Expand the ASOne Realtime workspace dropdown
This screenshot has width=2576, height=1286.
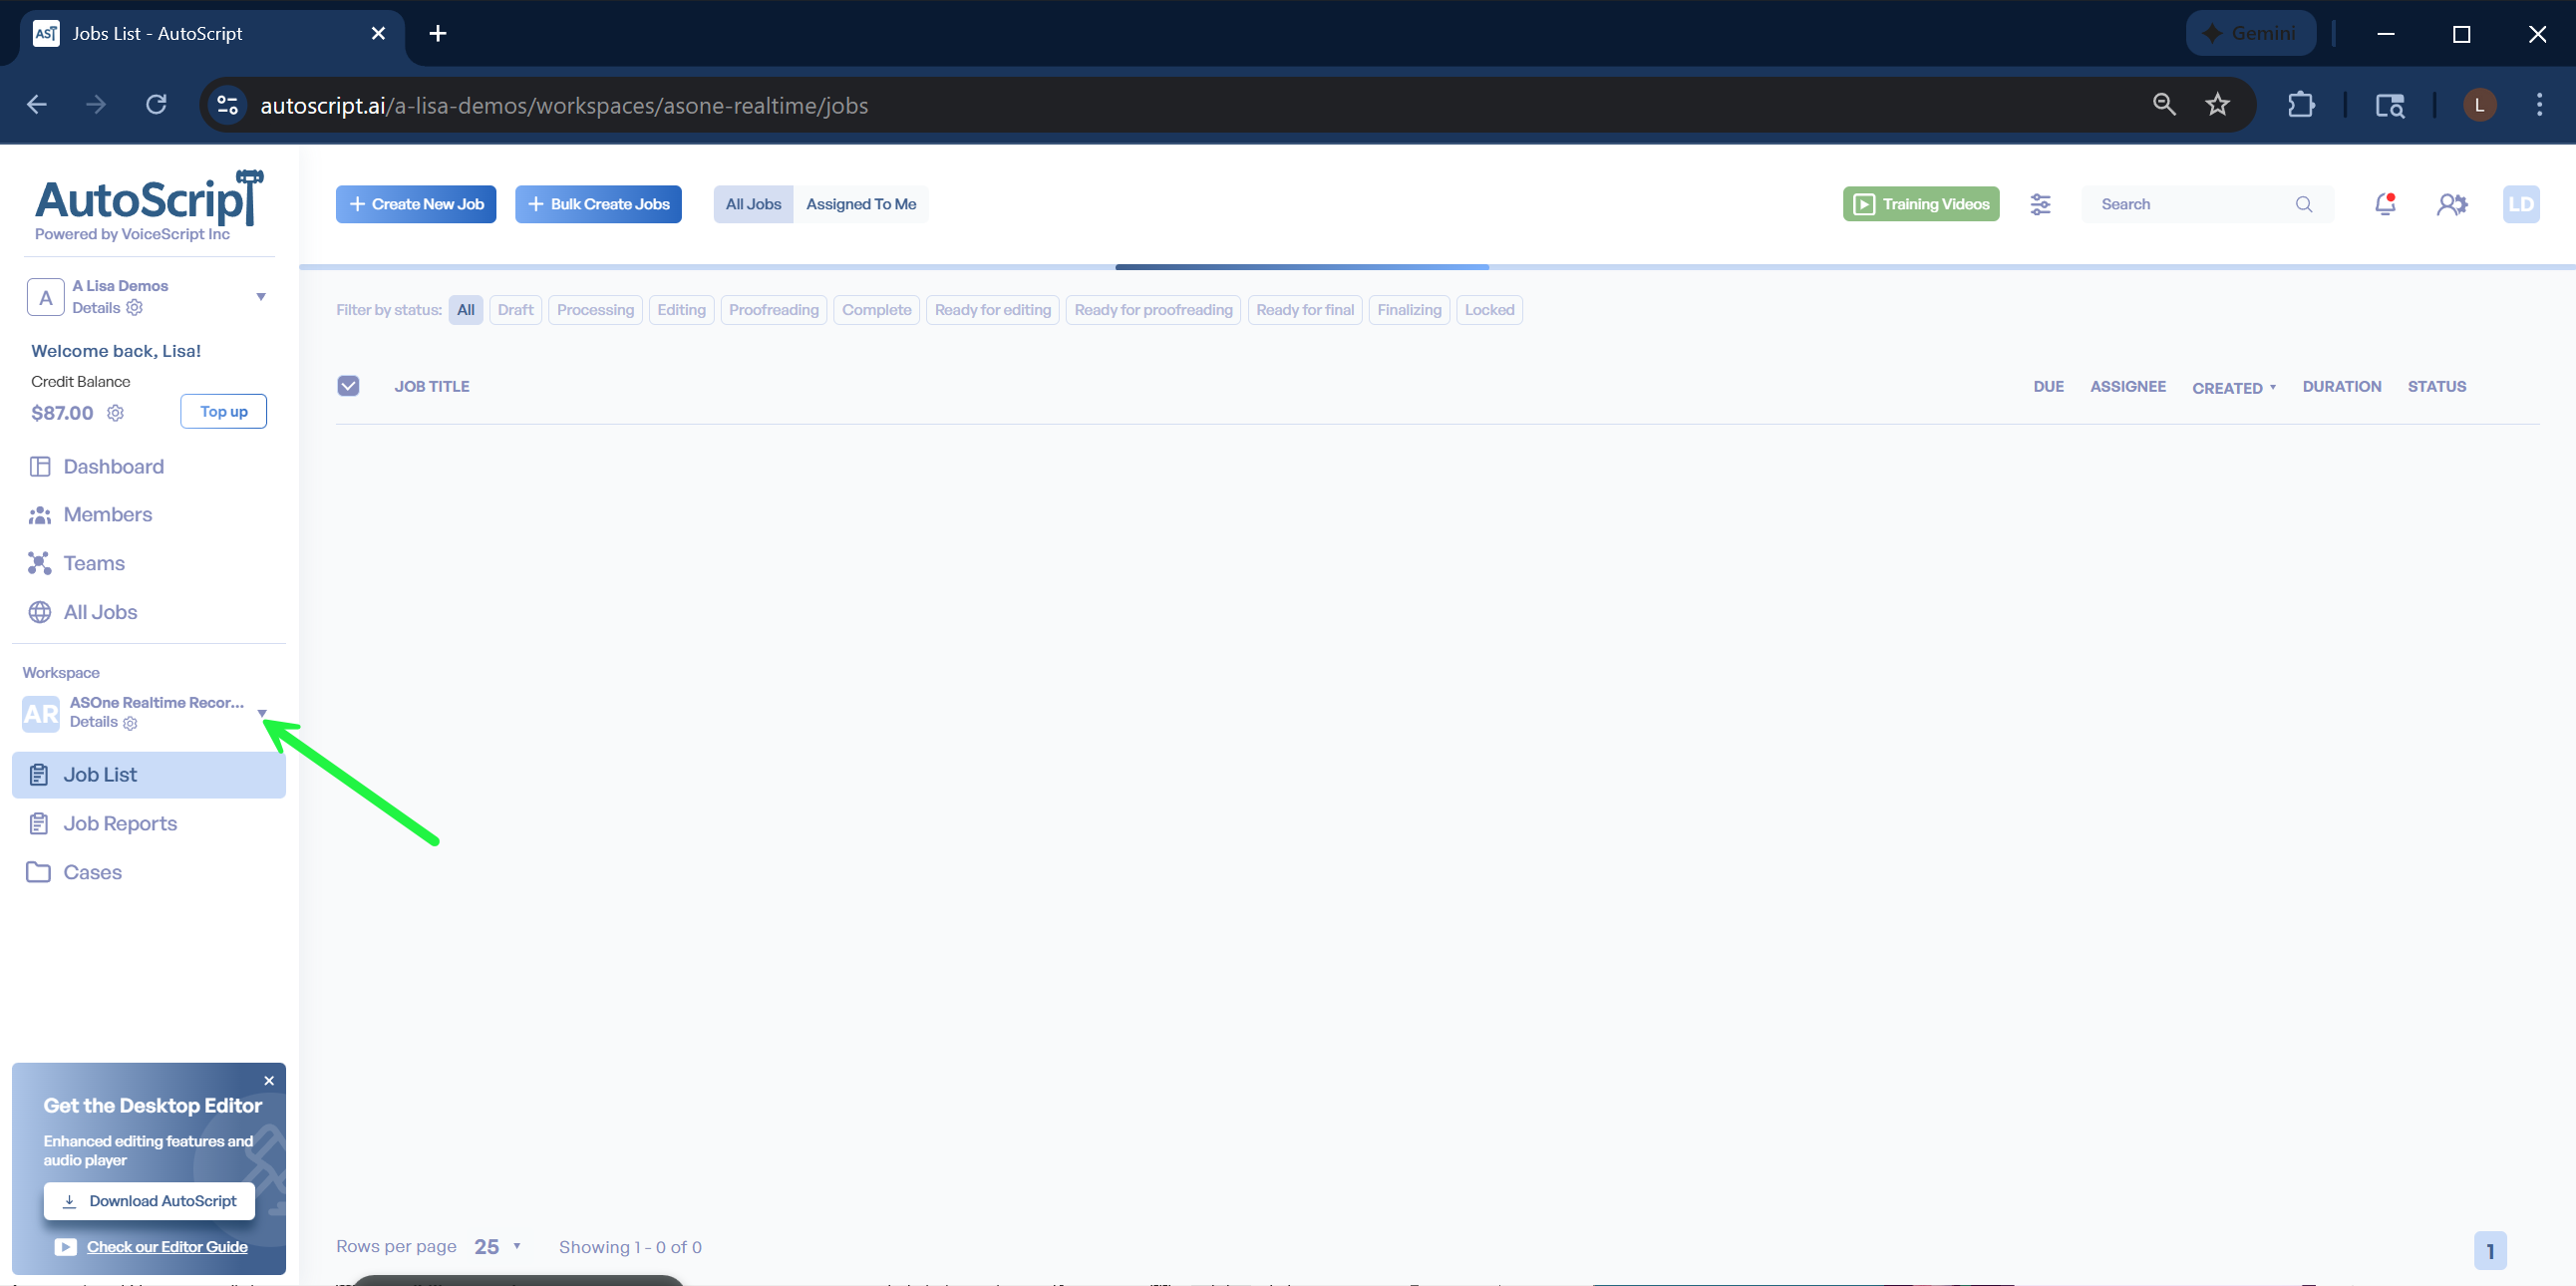(262, 713)
